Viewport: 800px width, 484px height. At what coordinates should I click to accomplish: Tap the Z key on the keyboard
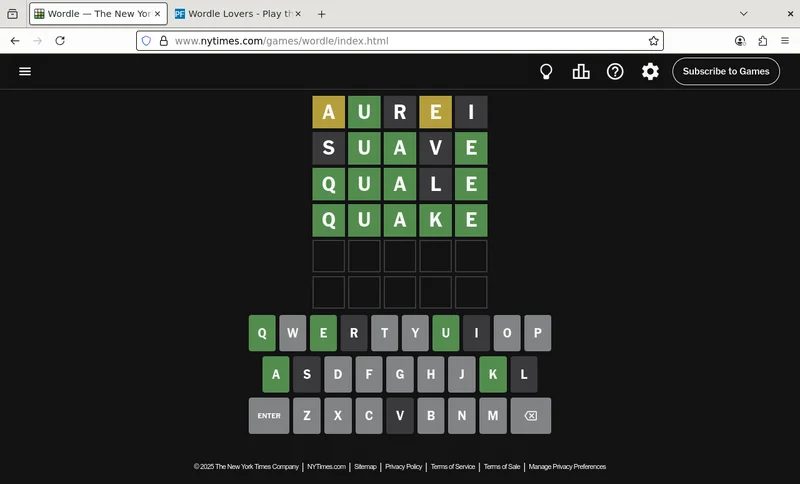(x=307, y=416)
